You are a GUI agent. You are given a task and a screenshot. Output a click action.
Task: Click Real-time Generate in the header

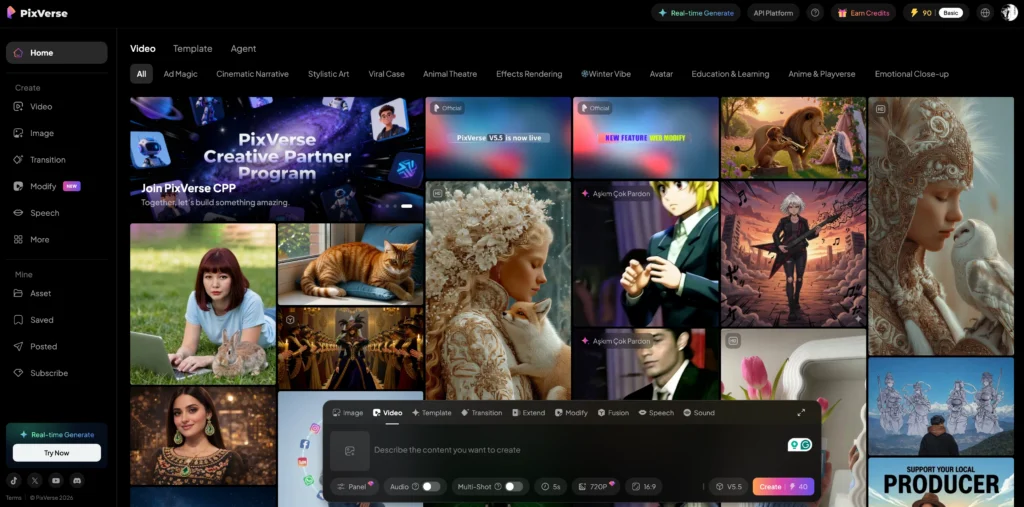[696, 12]
